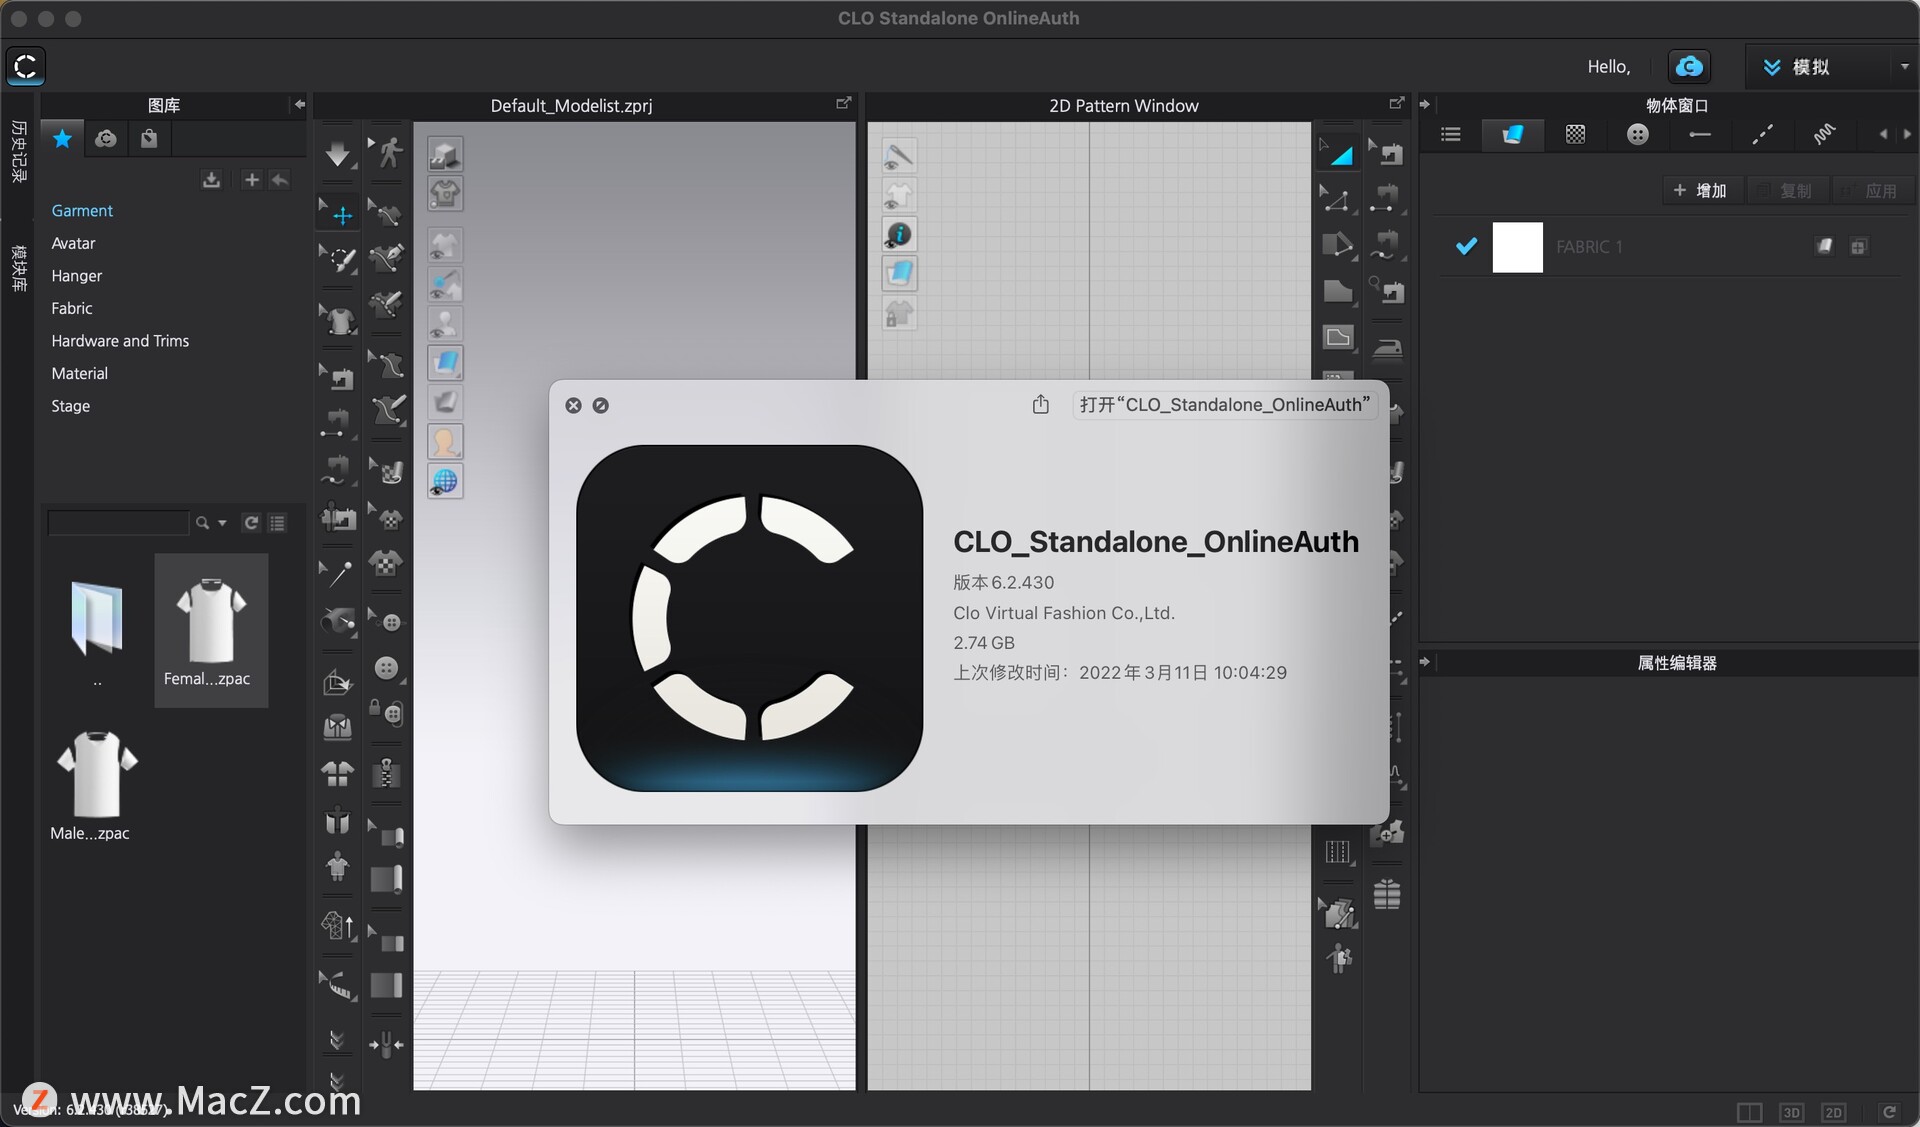The image size is (1920, 1127).
Task: Select the Select/Move tool with blue cross
Action: 338,213
